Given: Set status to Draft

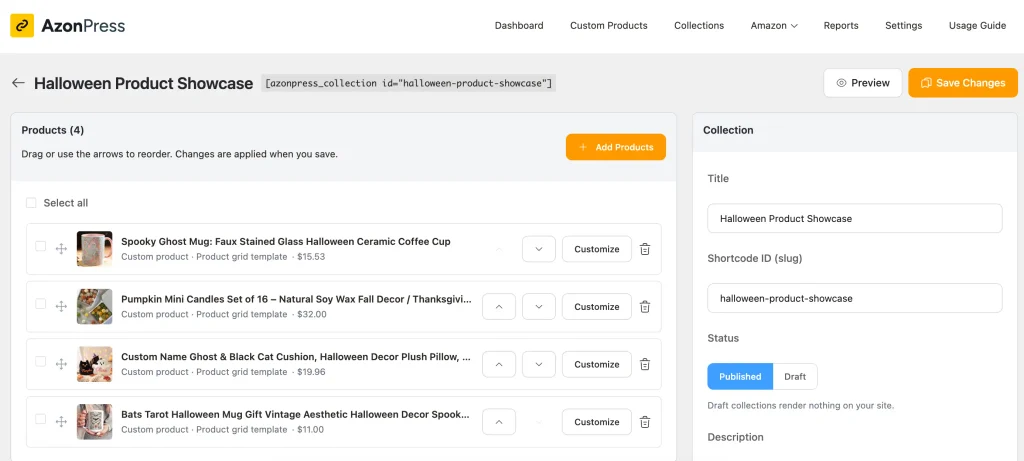Looking at the screenshot, I should point(795,376).
